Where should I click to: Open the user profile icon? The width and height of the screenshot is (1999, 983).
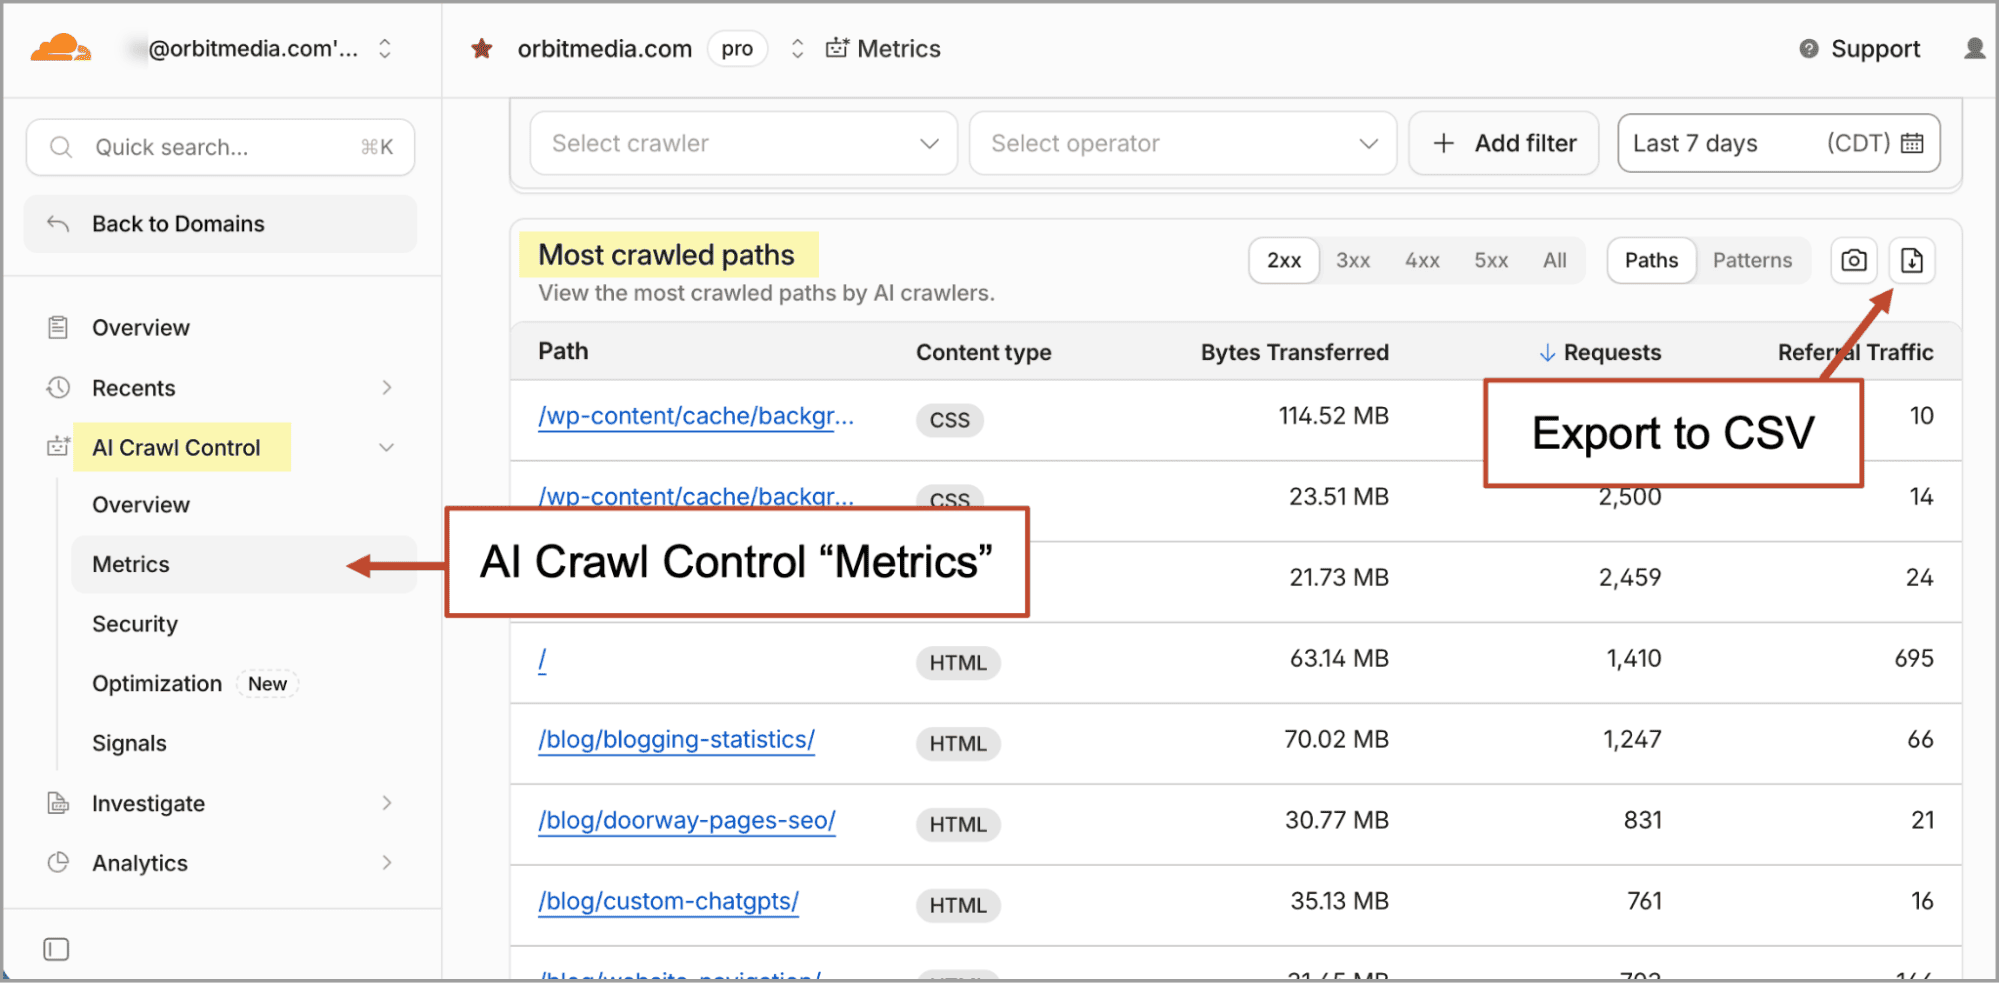(1975, 48)
